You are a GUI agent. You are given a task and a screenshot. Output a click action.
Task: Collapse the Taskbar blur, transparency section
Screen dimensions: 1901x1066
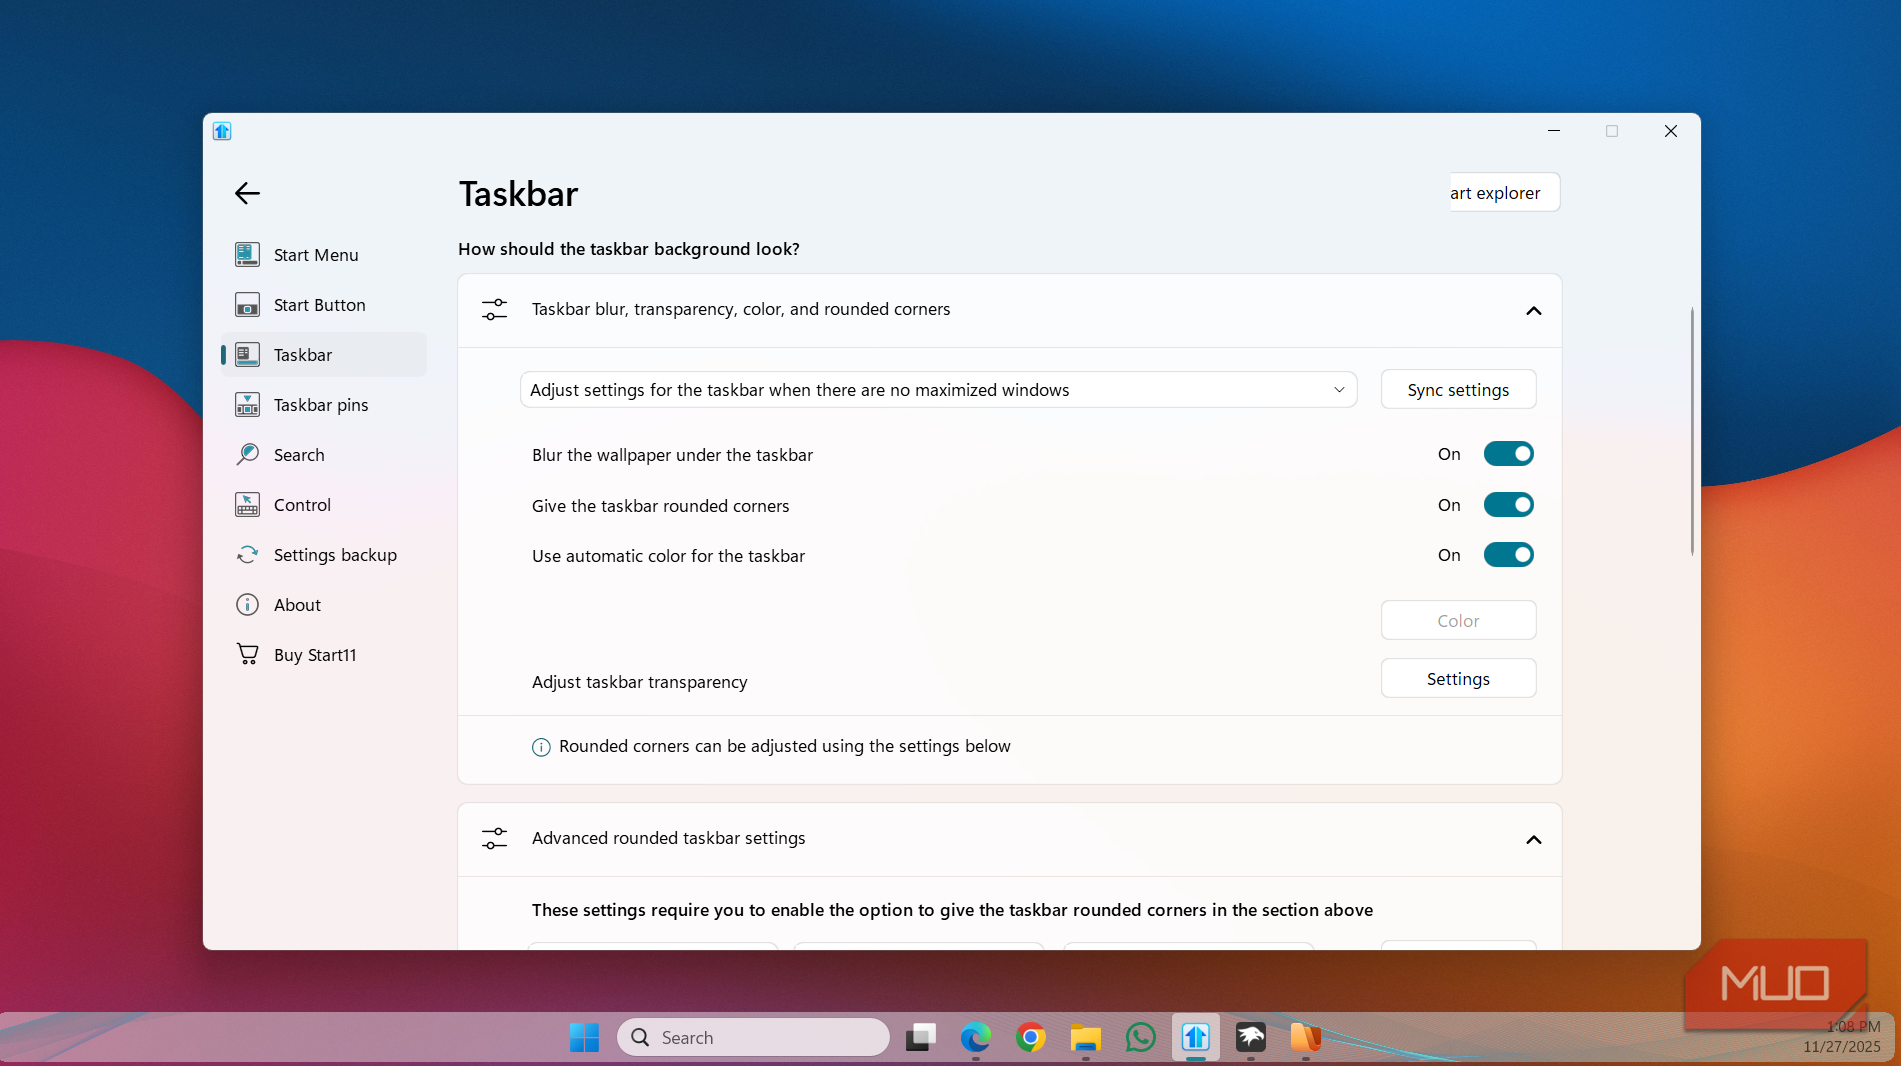[1533, 311]
